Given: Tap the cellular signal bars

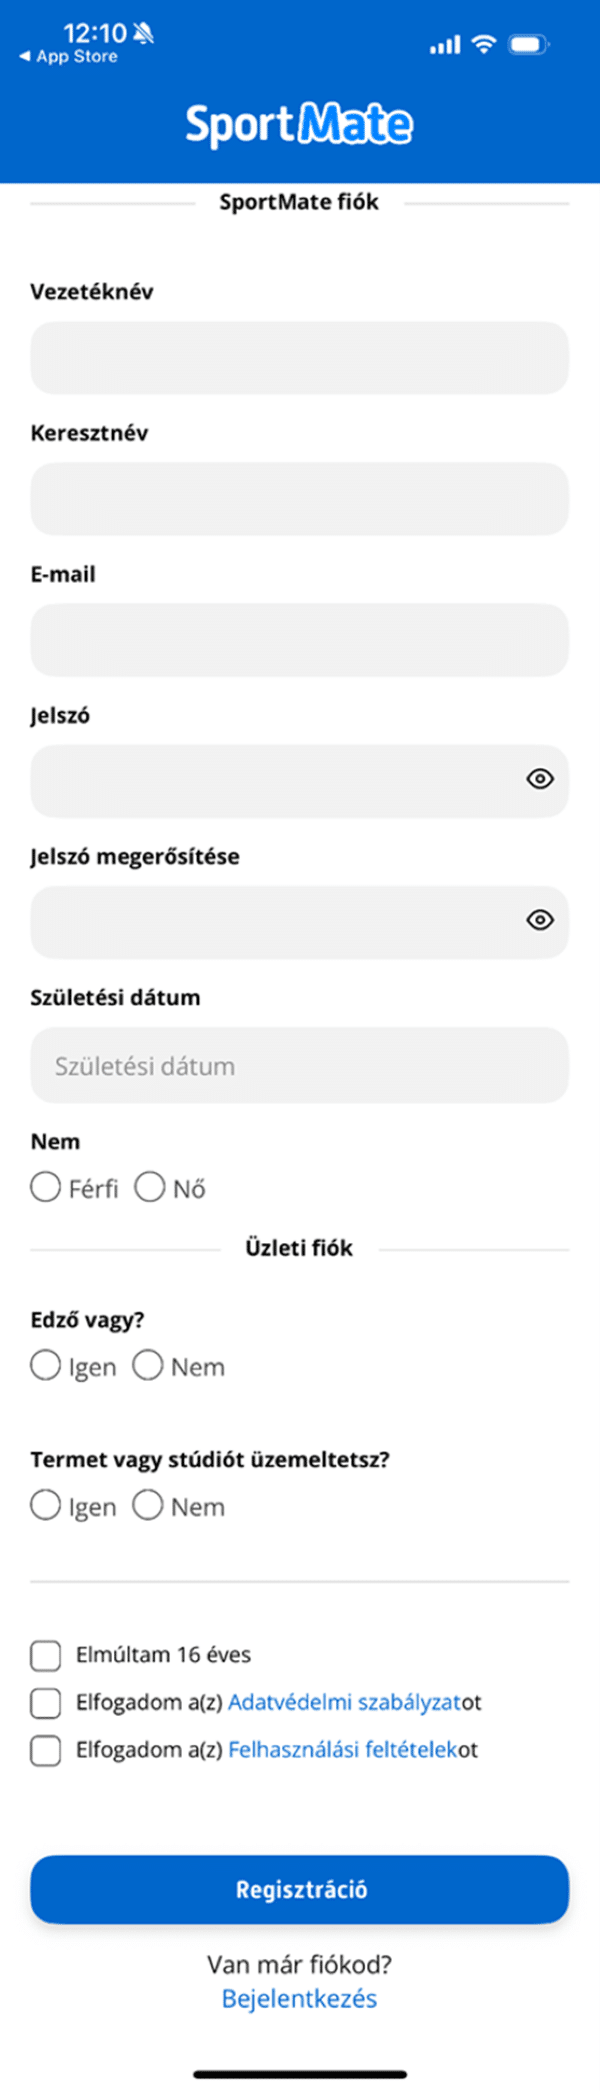Looking at the screenshot, I should (x=445, y=45).
